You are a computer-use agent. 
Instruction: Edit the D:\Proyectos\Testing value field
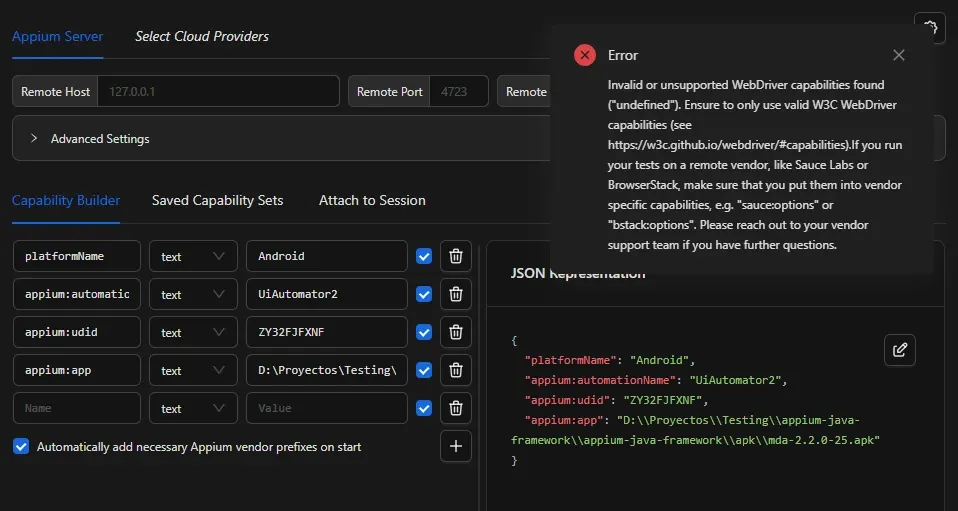coord(327,370)
